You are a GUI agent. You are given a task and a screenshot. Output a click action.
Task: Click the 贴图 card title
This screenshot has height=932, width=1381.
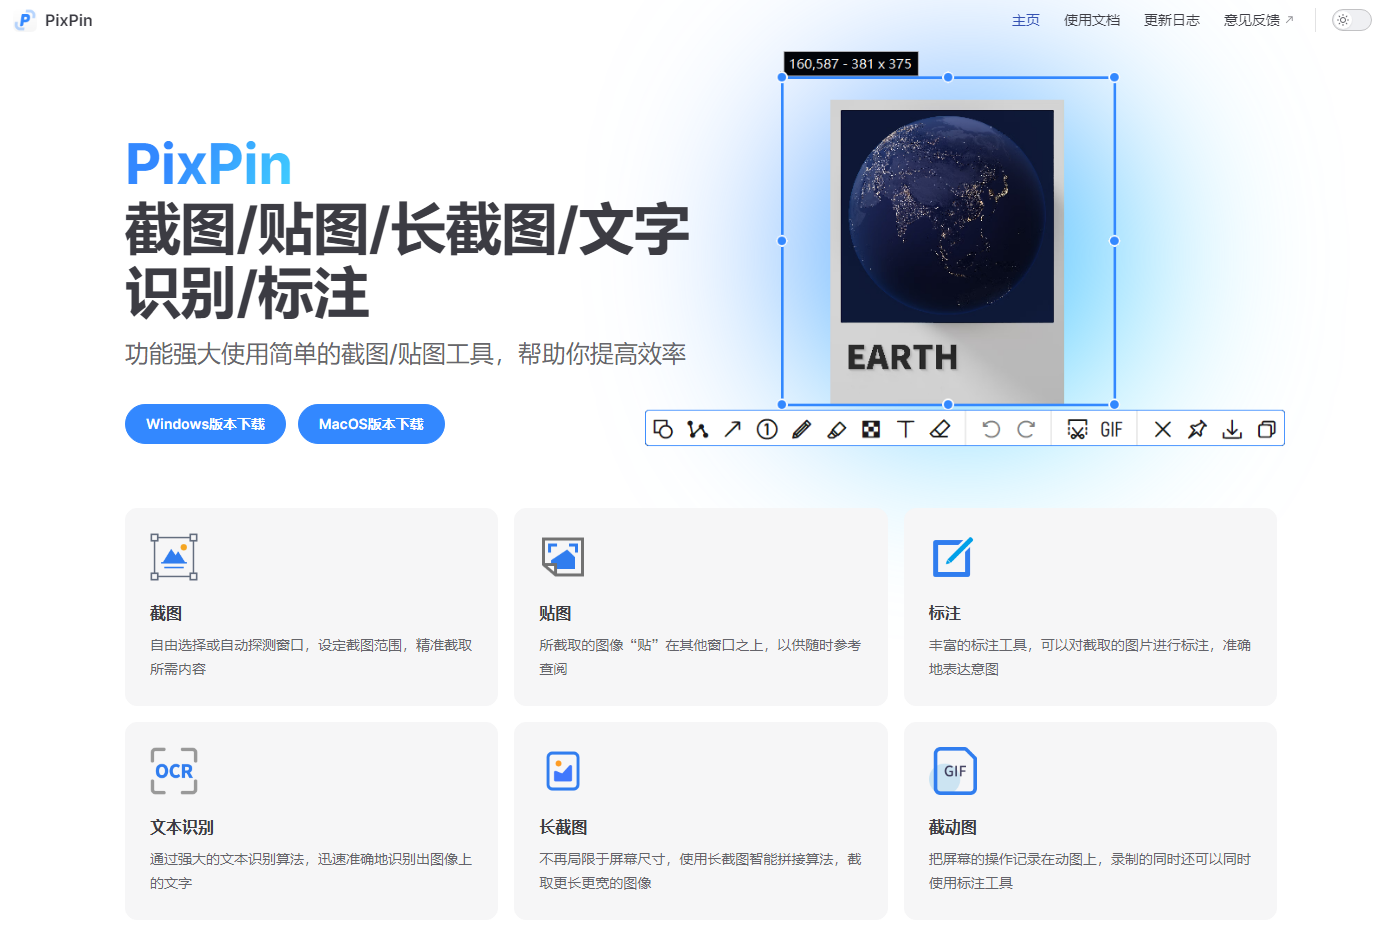[555, 613]
